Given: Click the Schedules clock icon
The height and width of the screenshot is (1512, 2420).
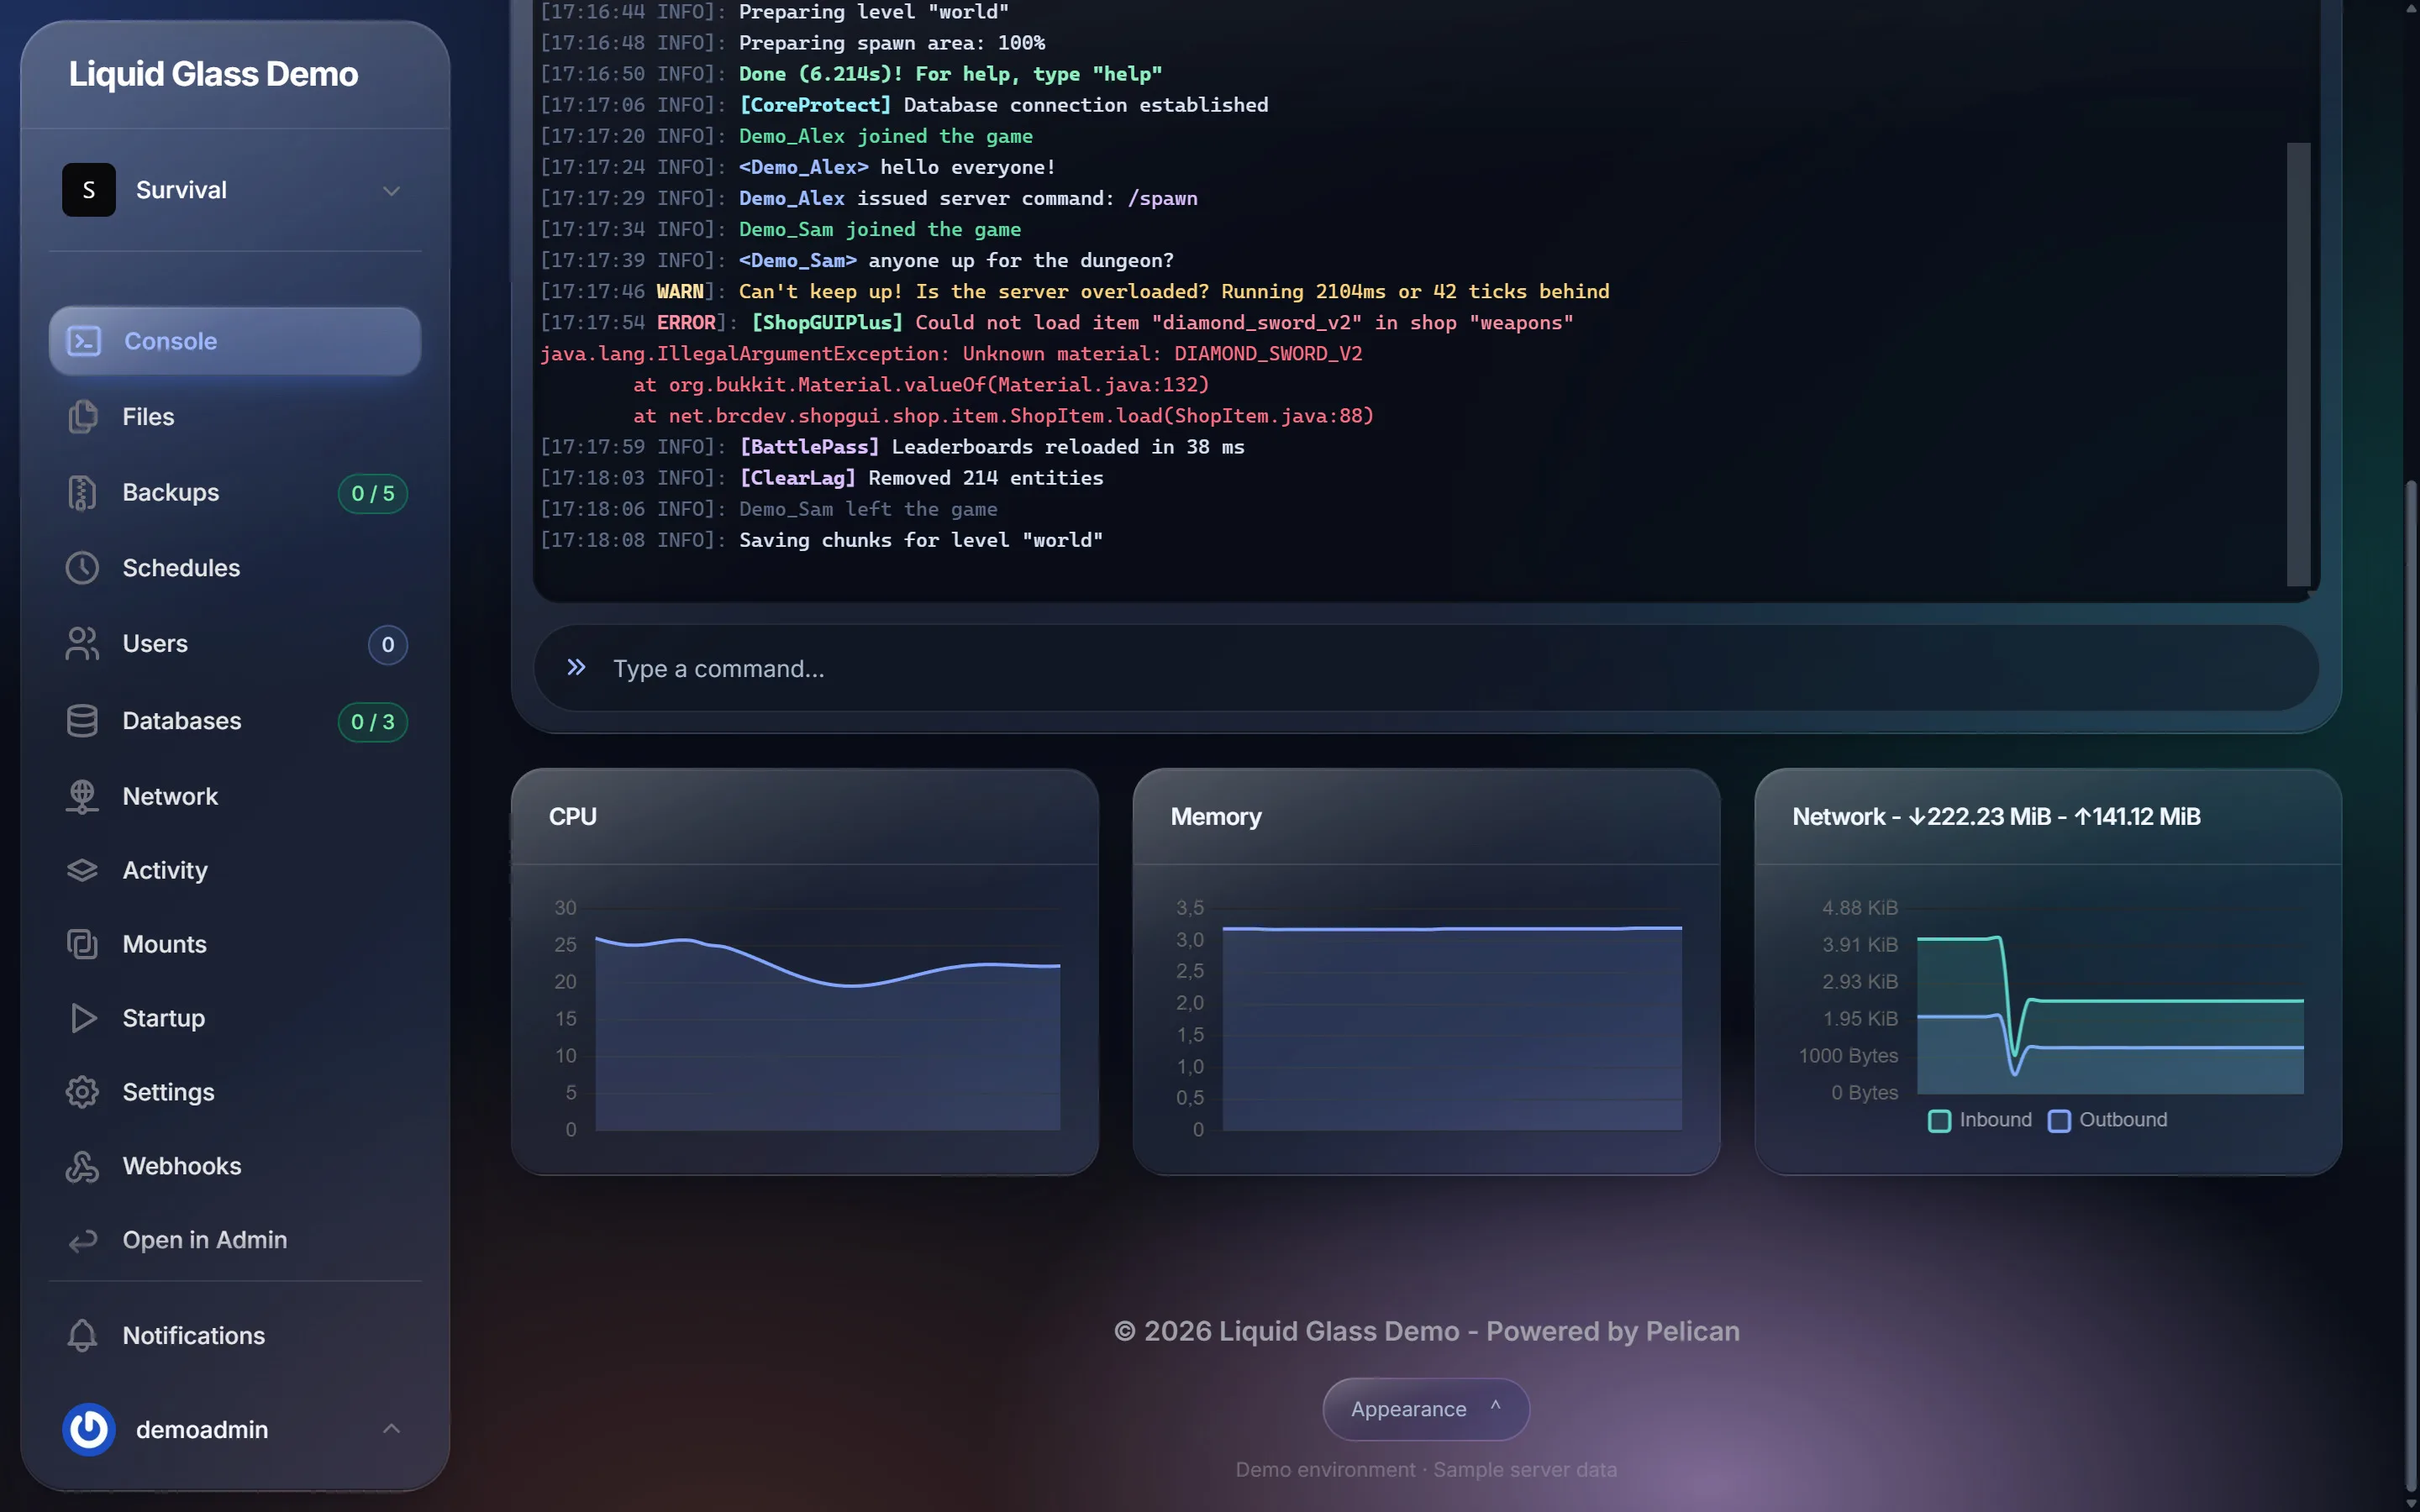Looking at the screenshot, I should point(82,568).
